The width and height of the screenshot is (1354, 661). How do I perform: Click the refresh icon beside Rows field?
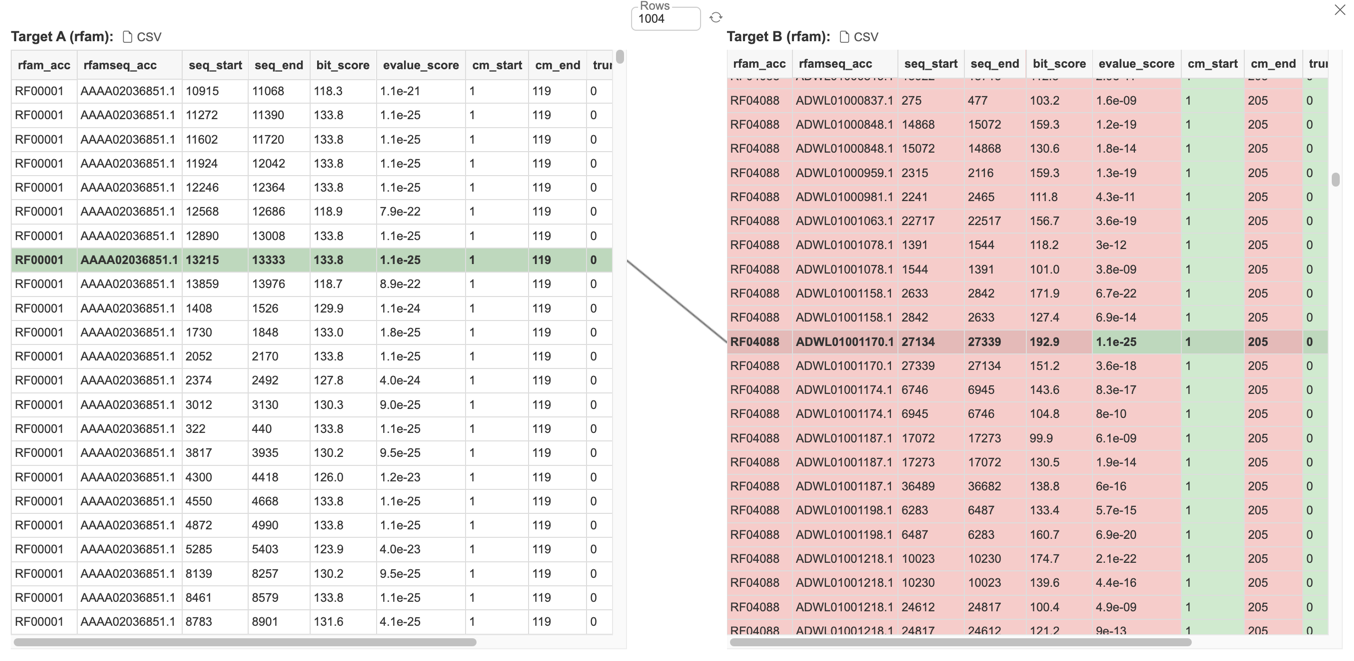(716, 18)
